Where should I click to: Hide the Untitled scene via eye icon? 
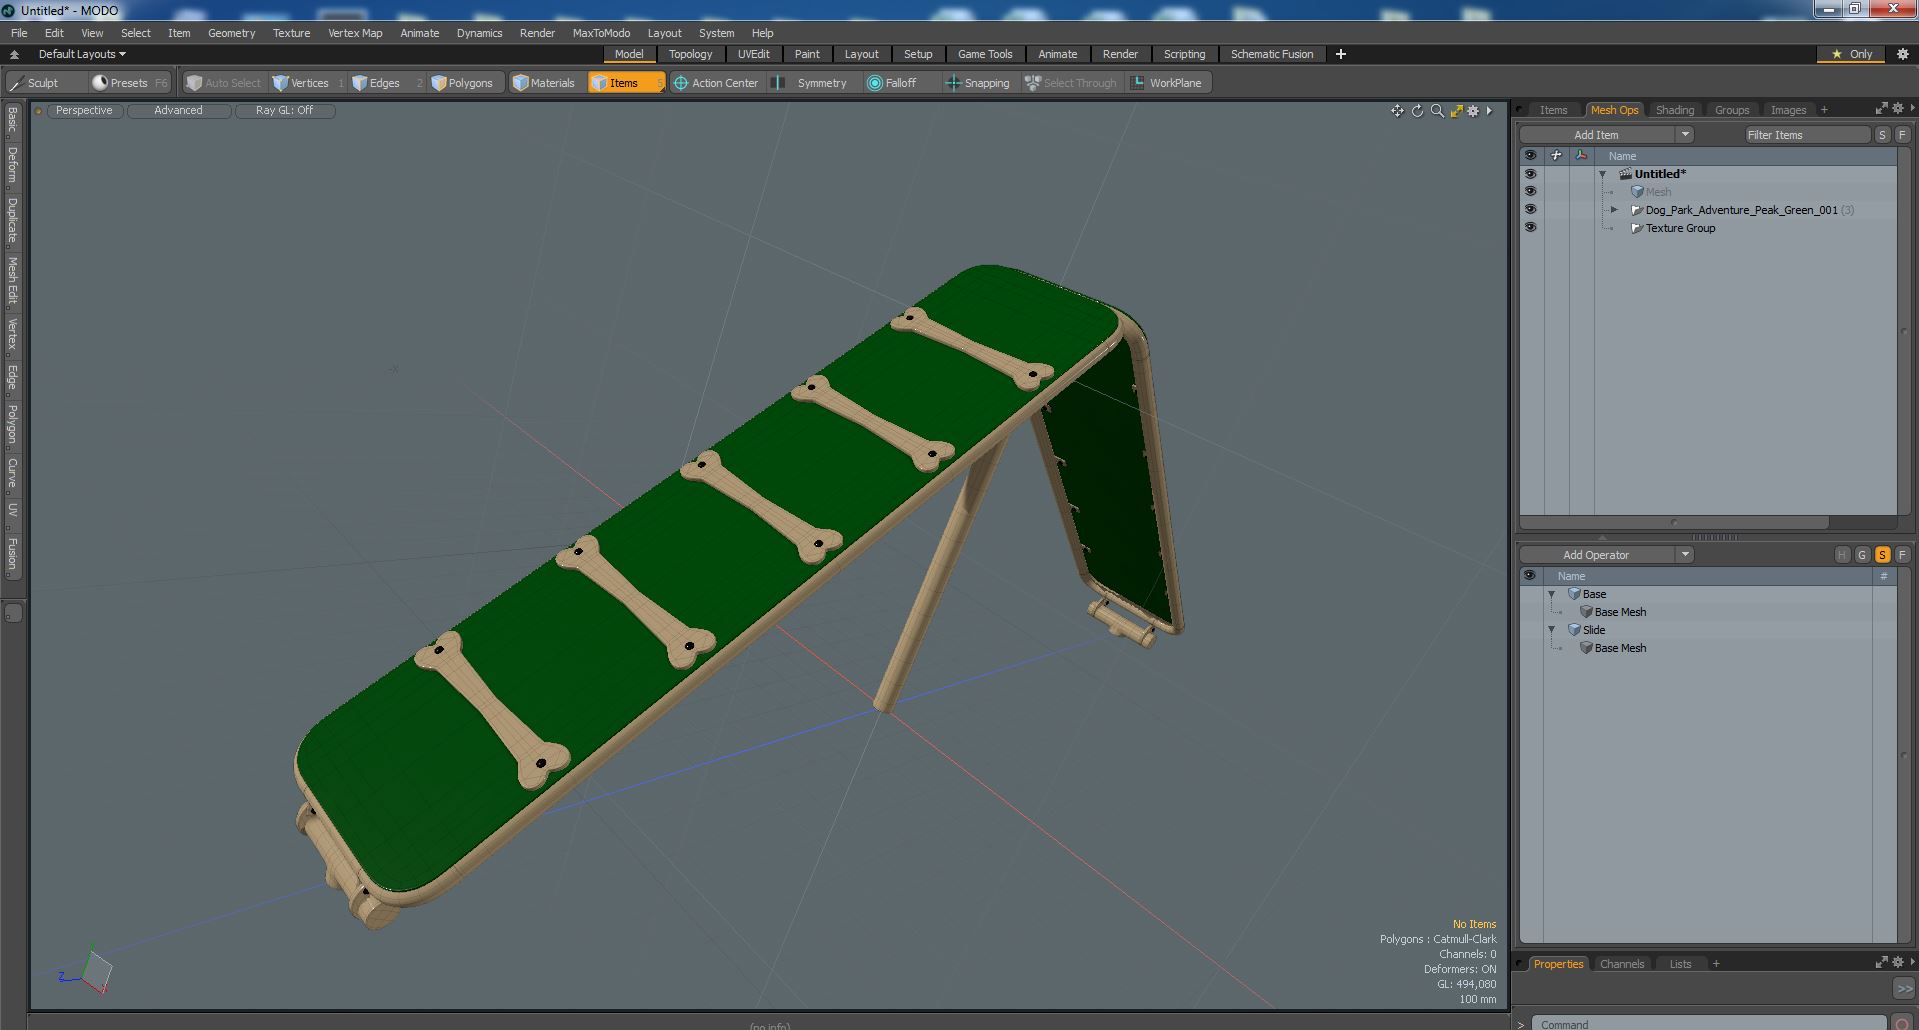[x=1530, y=174]
